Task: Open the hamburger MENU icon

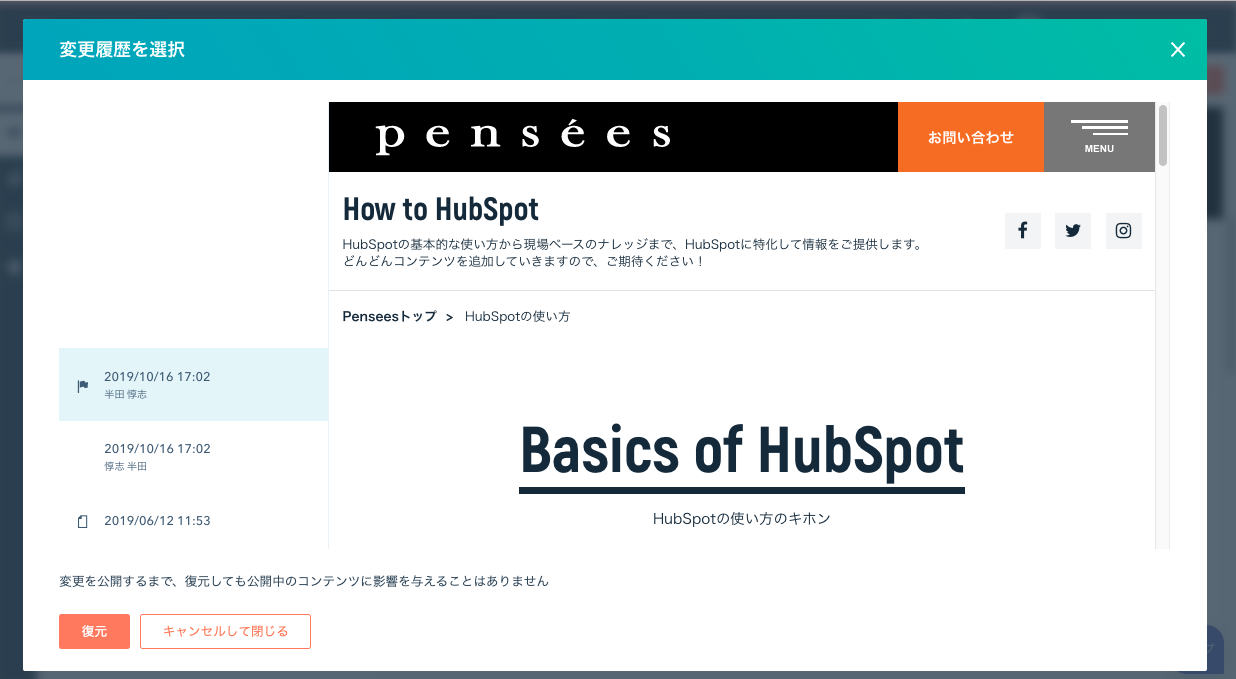Action: [x=1099, y=136]
